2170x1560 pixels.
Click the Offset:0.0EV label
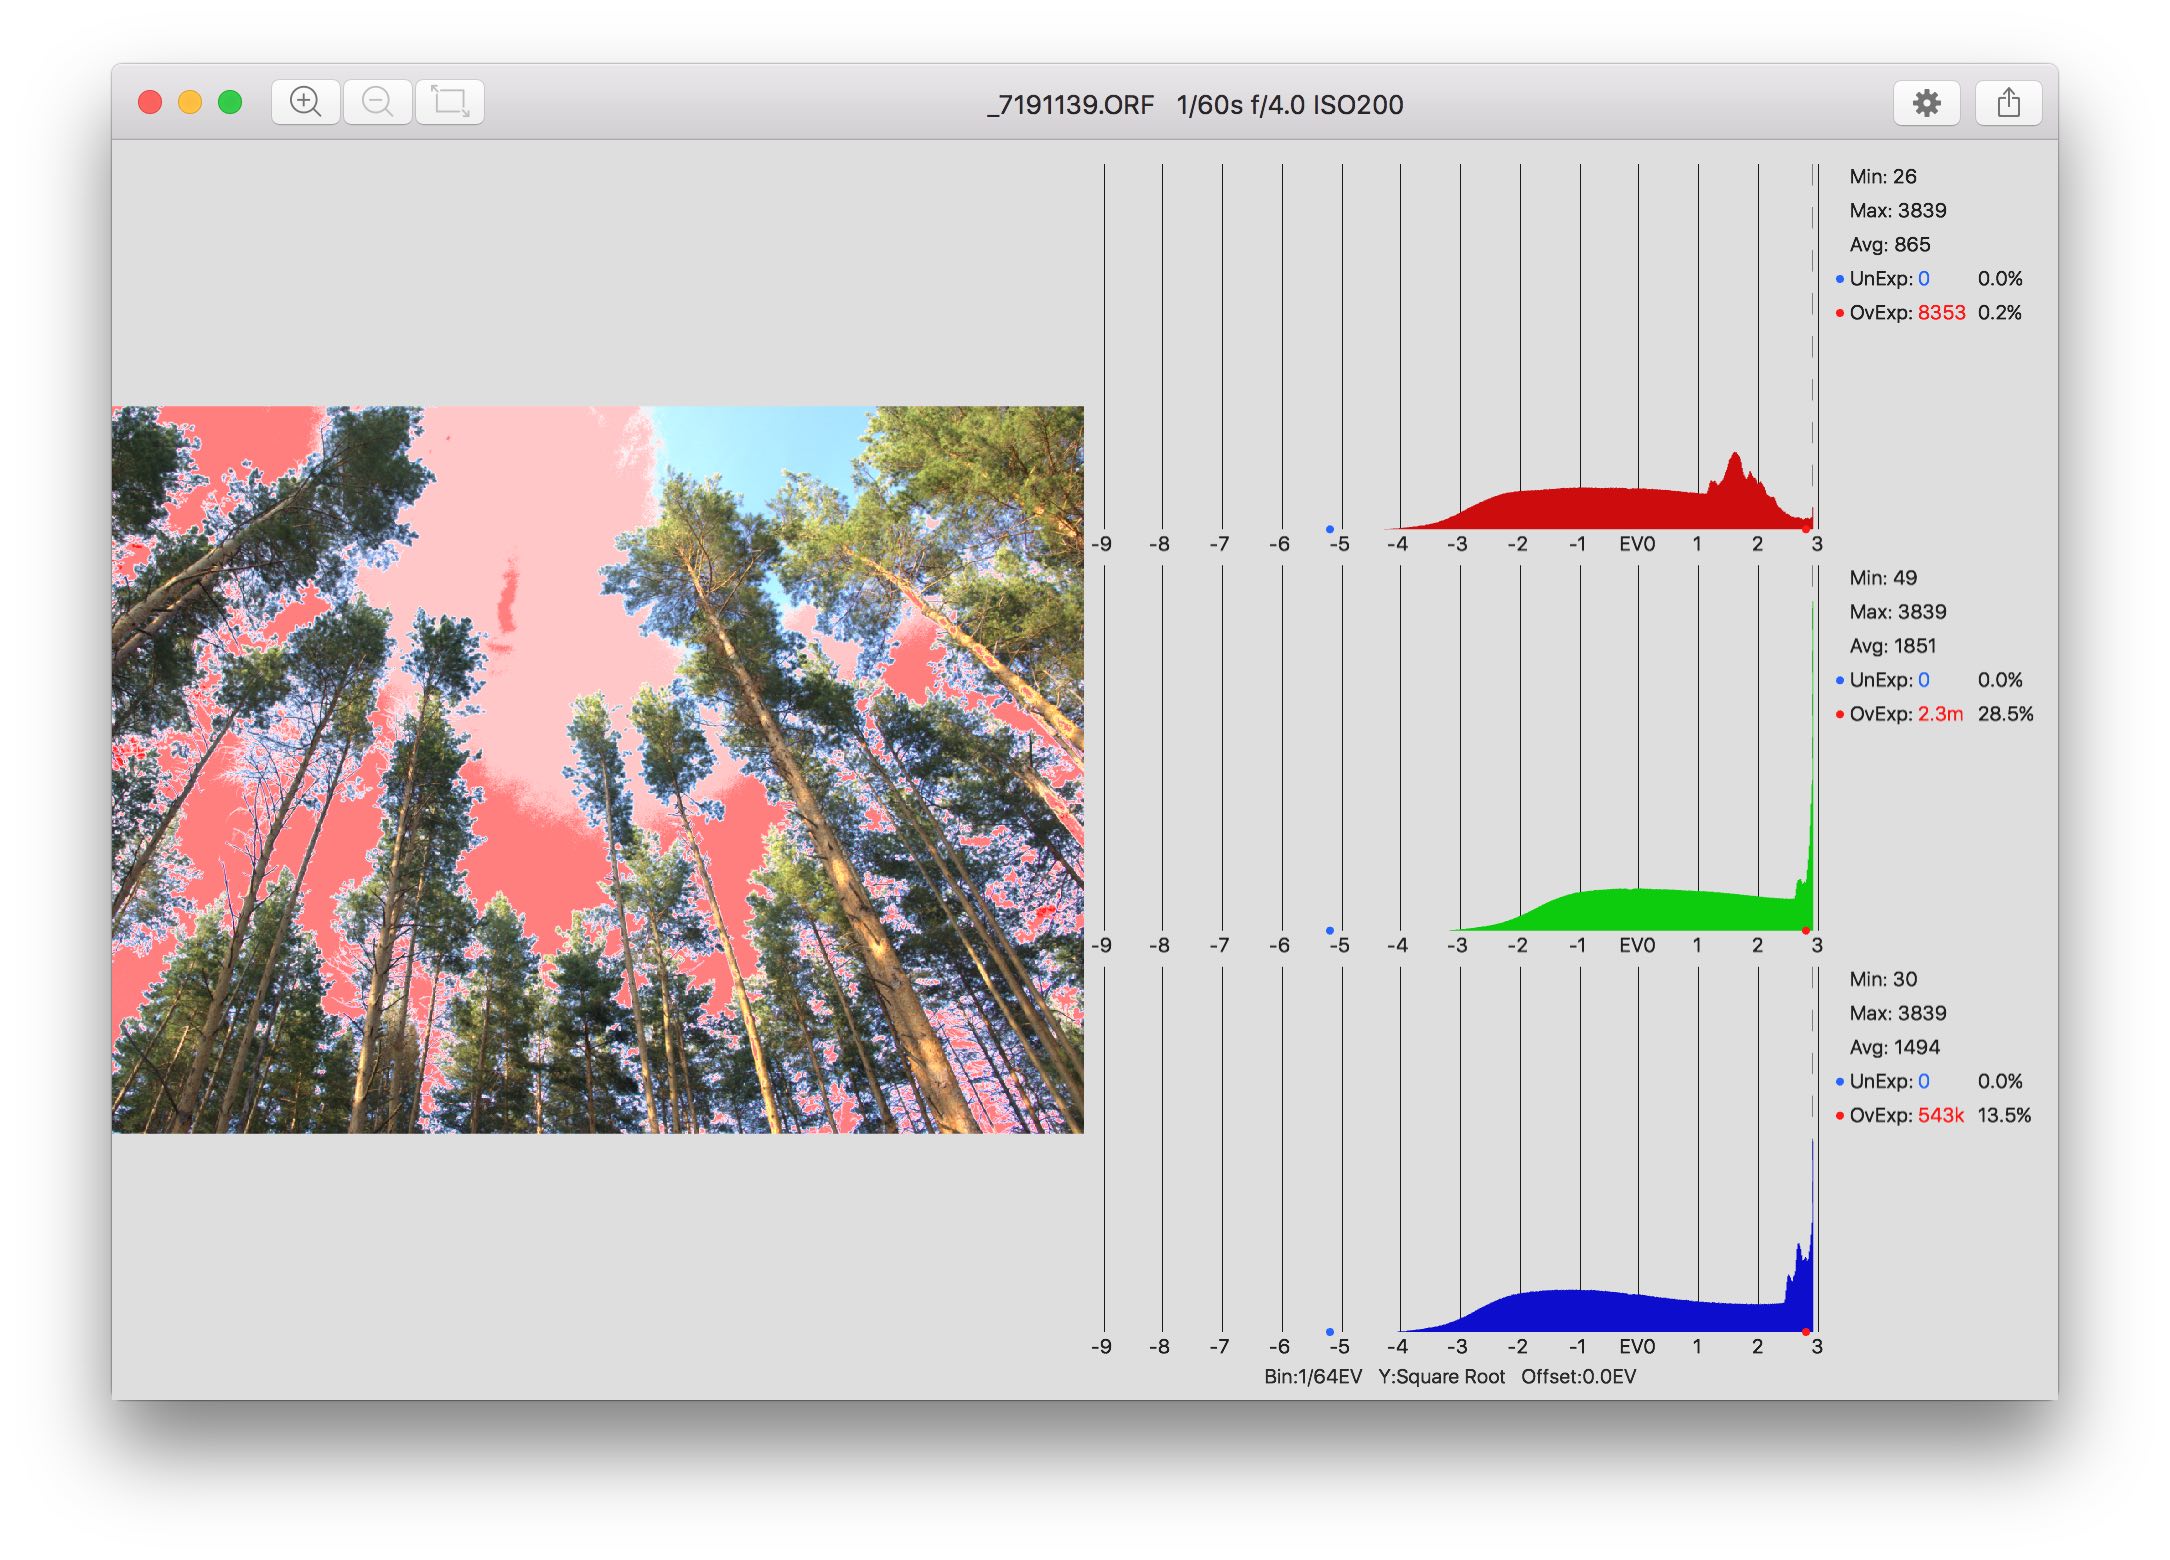1578,1377
